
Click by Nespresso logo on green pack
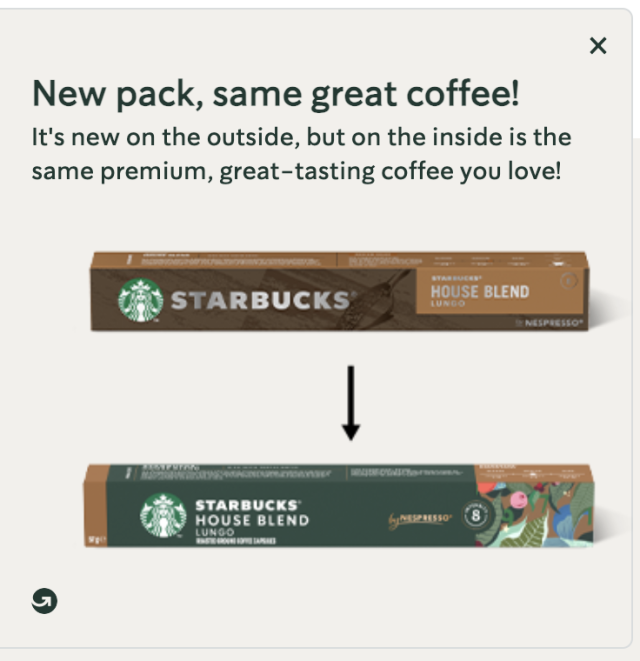[419, 519]
